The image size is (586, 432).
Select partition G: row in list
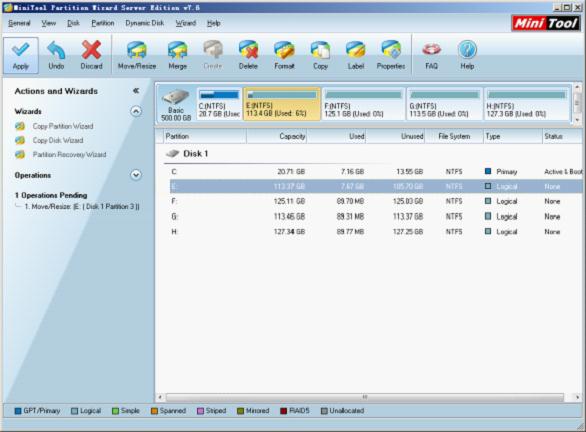[374, 216]
